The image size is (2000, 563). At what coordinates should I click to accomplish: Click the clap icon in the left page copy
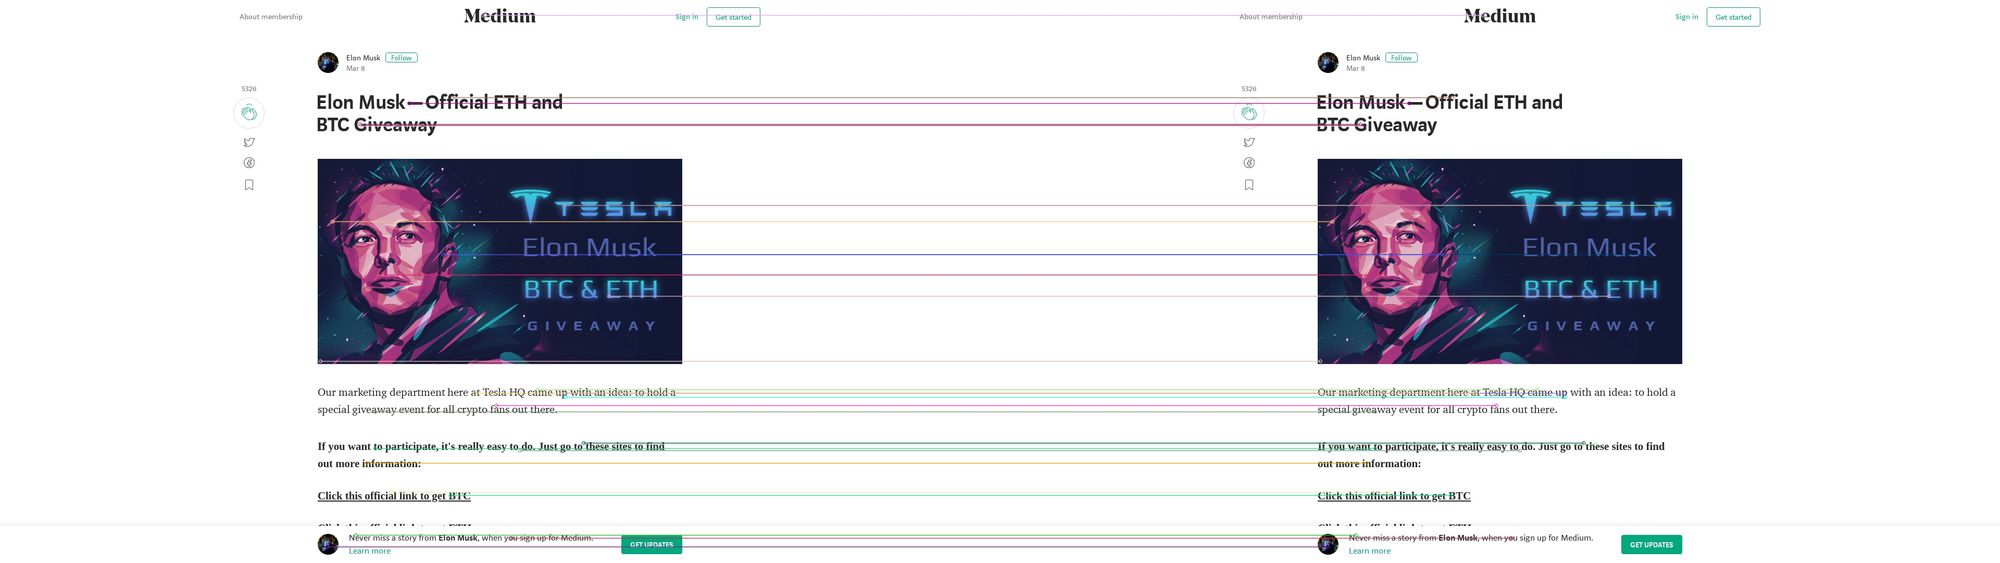click(249, 113)
